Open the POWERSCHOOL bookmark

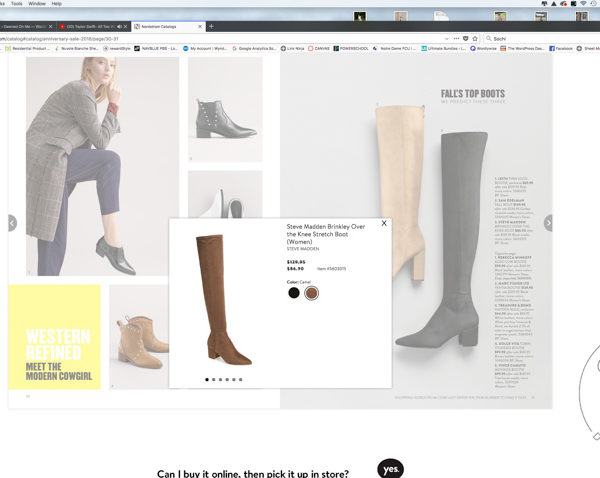pos(351,49)
